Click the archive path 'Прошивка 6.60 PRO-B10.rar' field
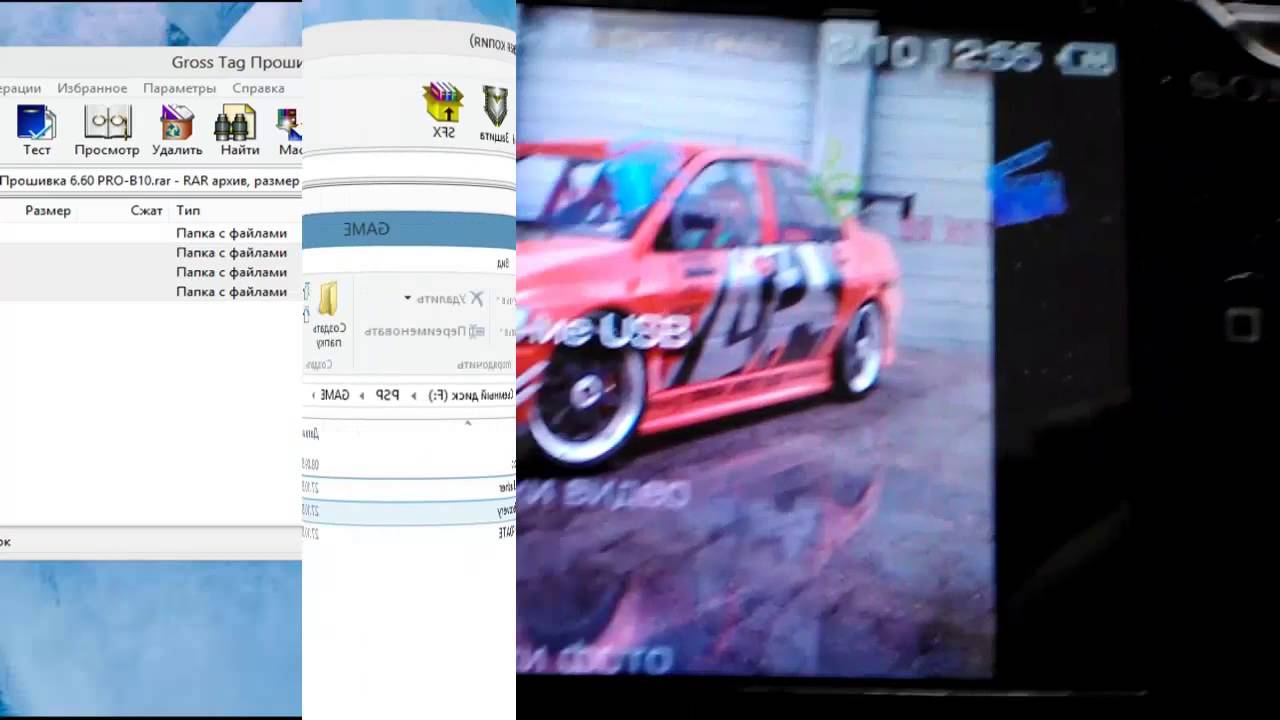This screenshot has height=720, width=1280. 150,181
